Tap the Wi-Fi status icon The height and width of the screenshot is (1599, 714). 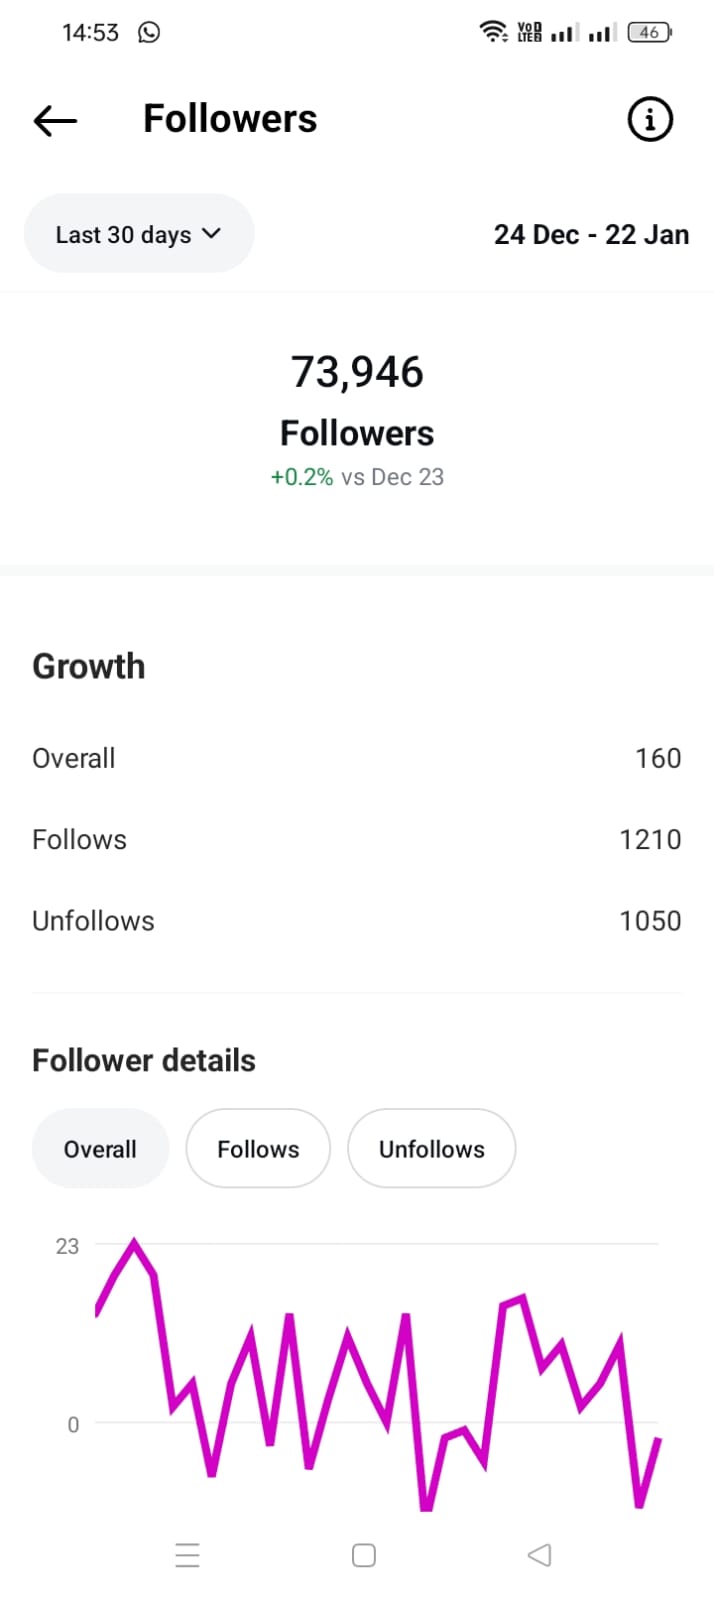(x=493, y=32)
